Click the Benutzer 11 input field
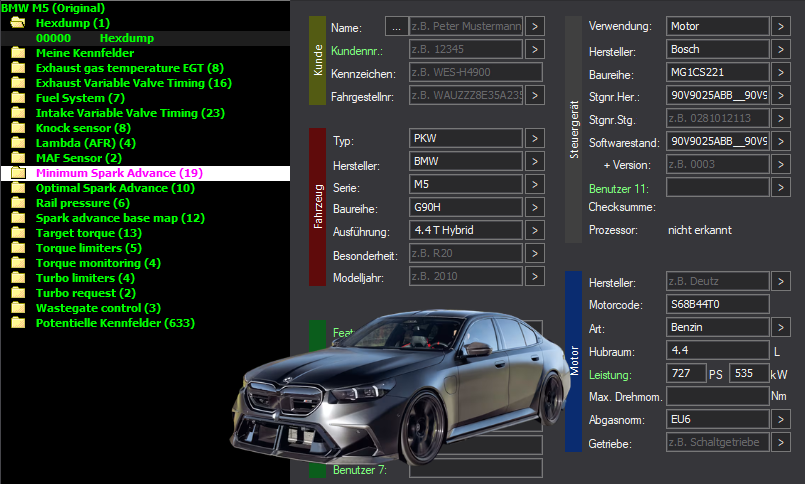The height and width of the screenshot is (484, 805). click(718, 187)
